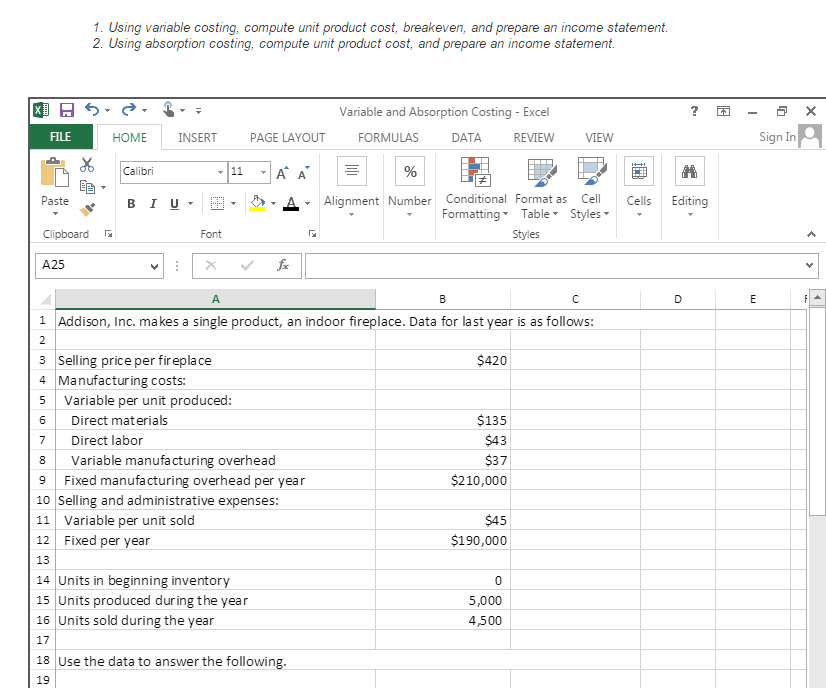Switch to the DATA ribbon tab
The width and height of the screenshot is (826, 688).
[x=465, y=137]
